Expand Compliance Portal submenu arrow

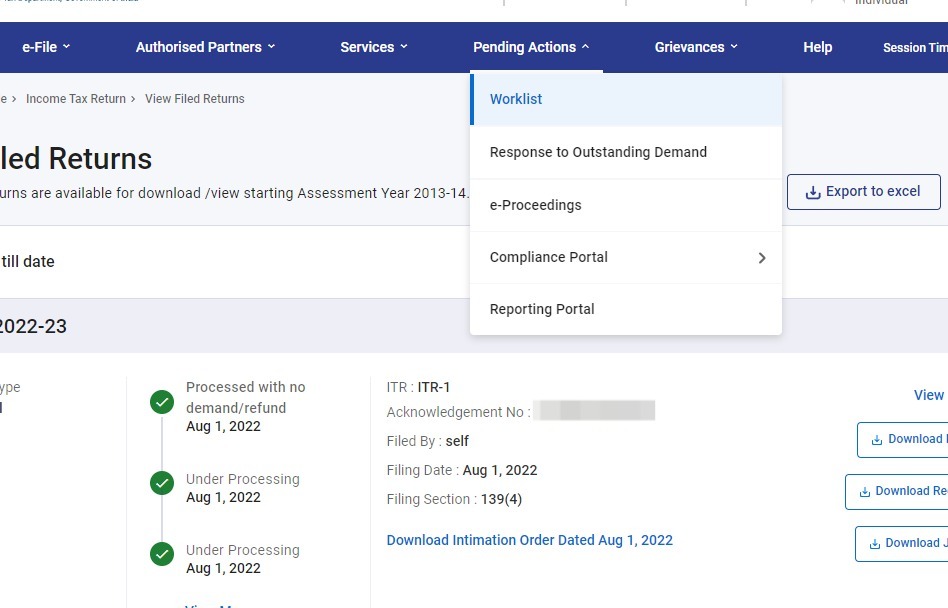[x=762, y=258]
